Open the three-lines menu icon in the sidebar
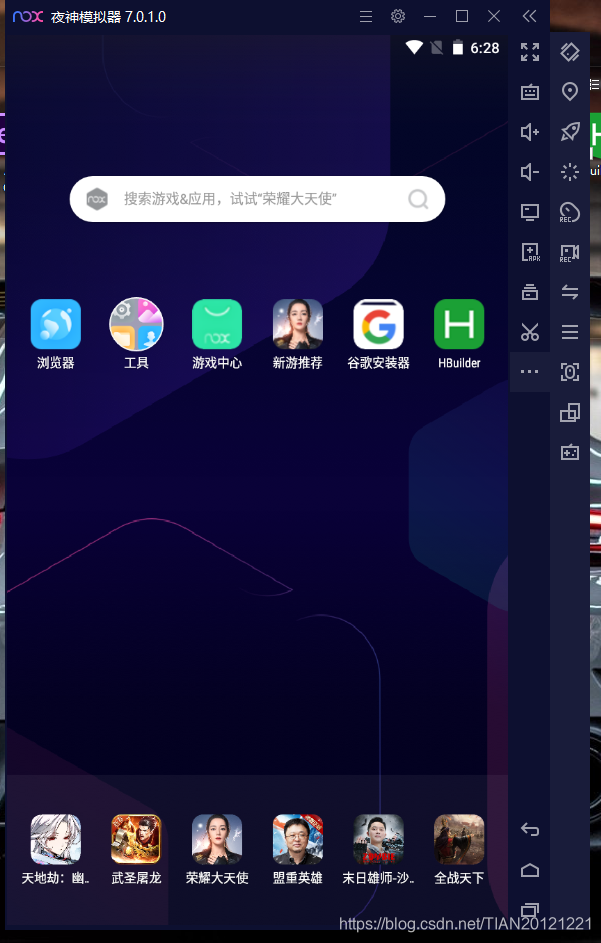Viewport: 601px width, 943px height. (x=570, y=331)
